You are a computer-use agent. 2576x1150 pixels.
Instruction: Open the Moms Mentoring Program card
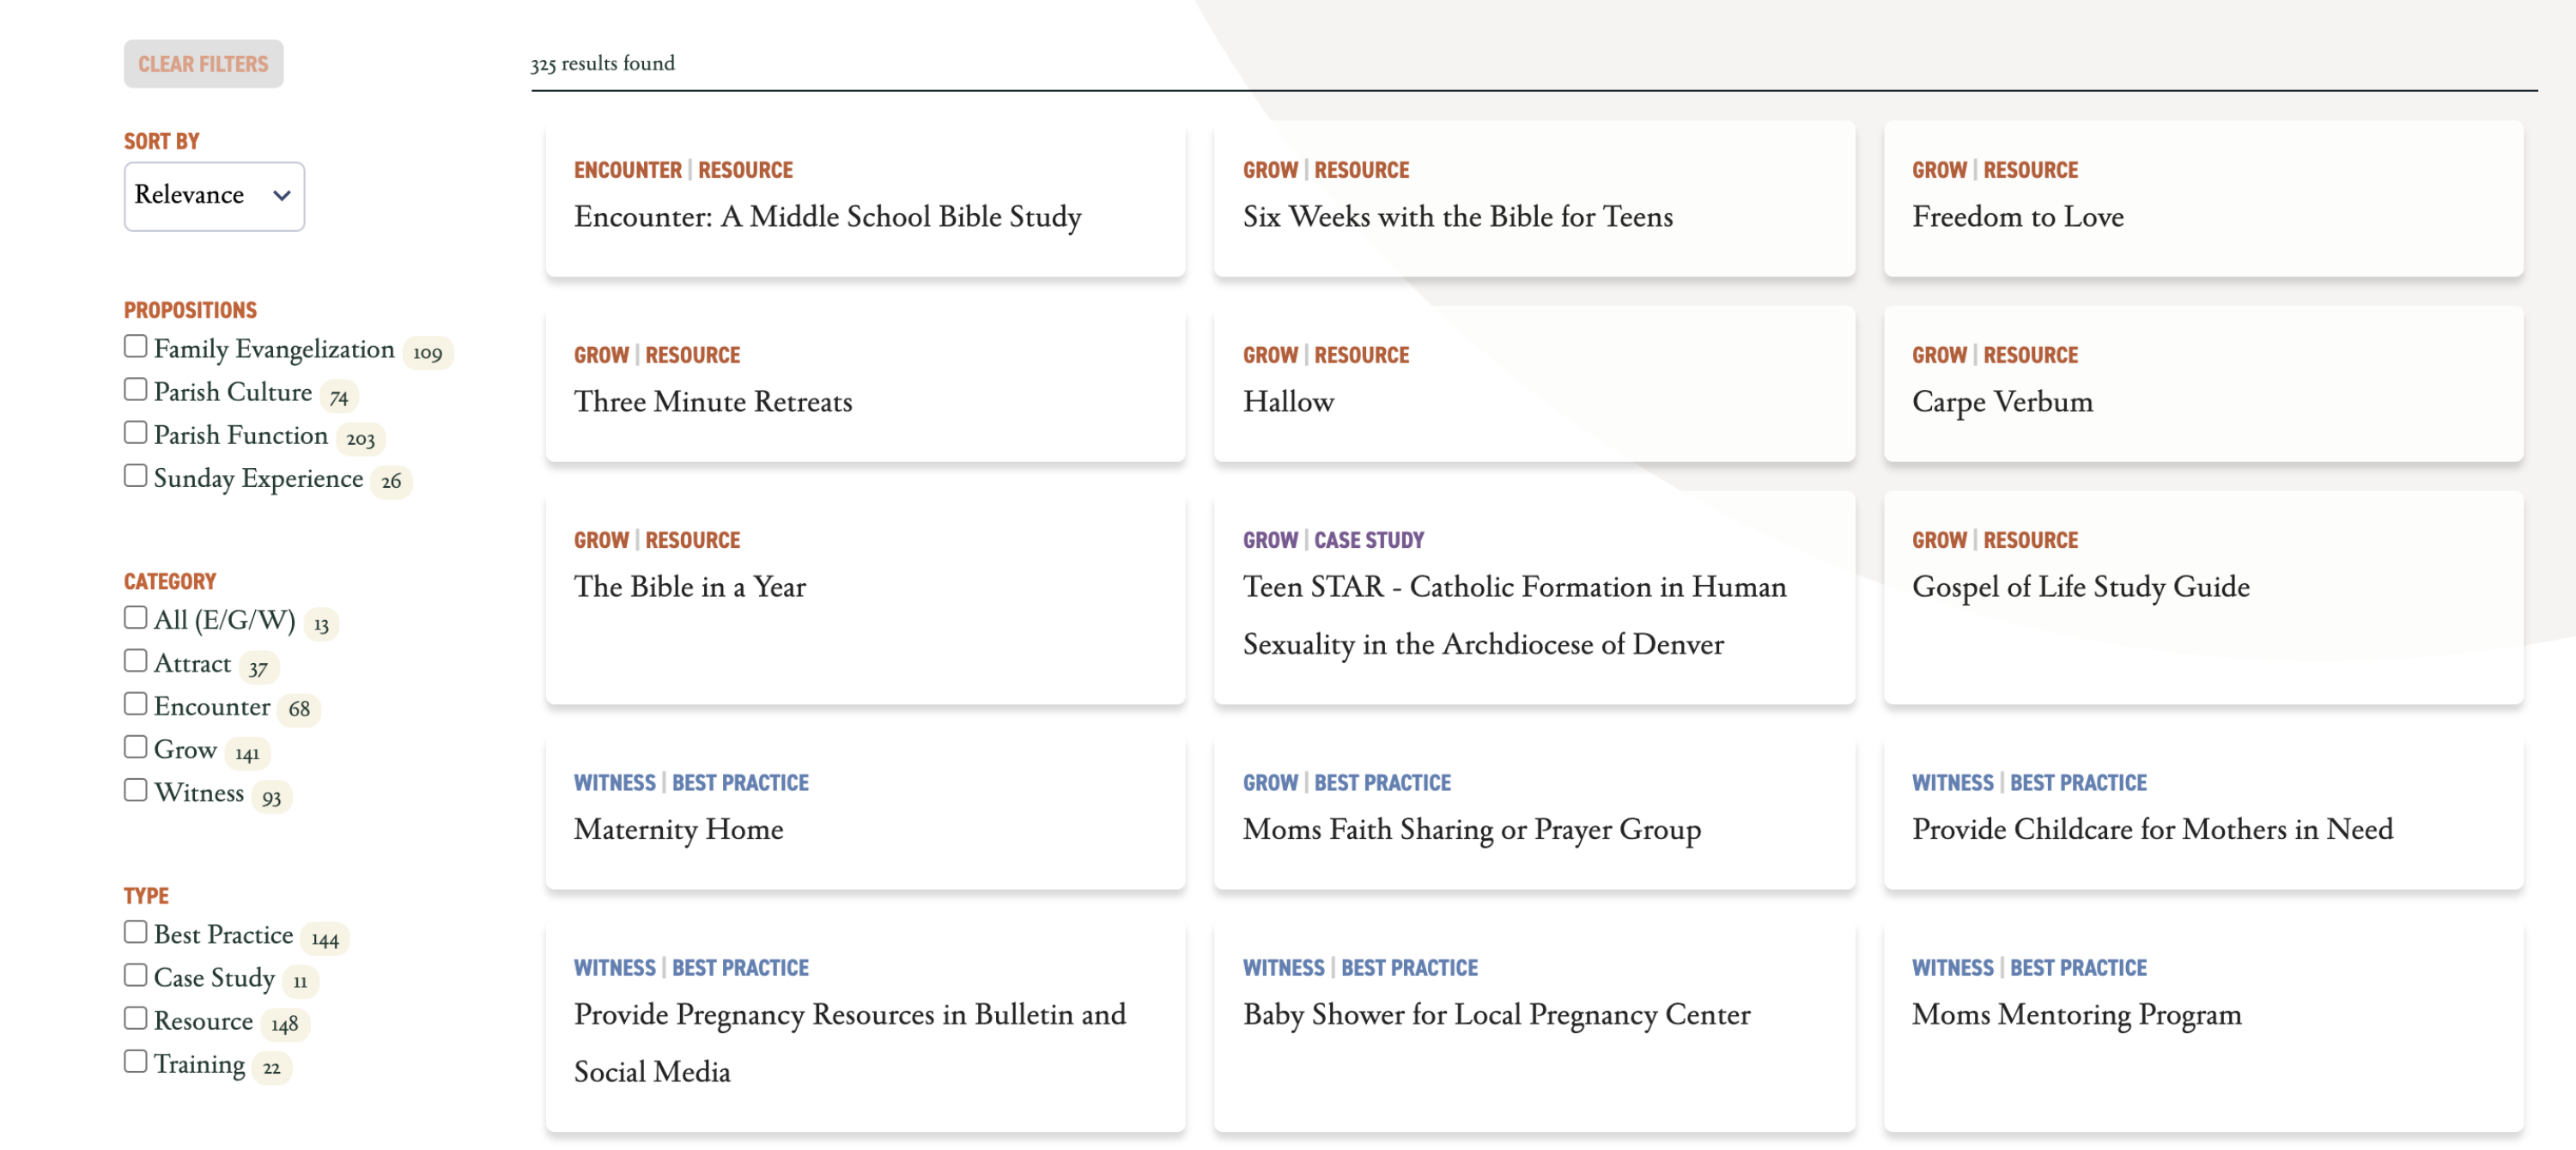coord(2203,1025)
